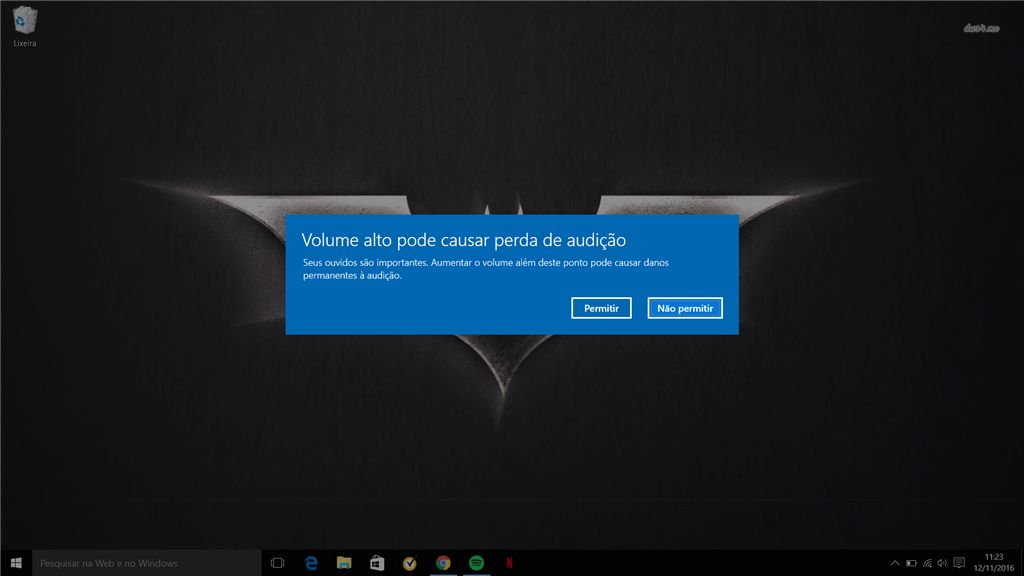Switch to Google Chrome on the taskbar

click(443, 563)
